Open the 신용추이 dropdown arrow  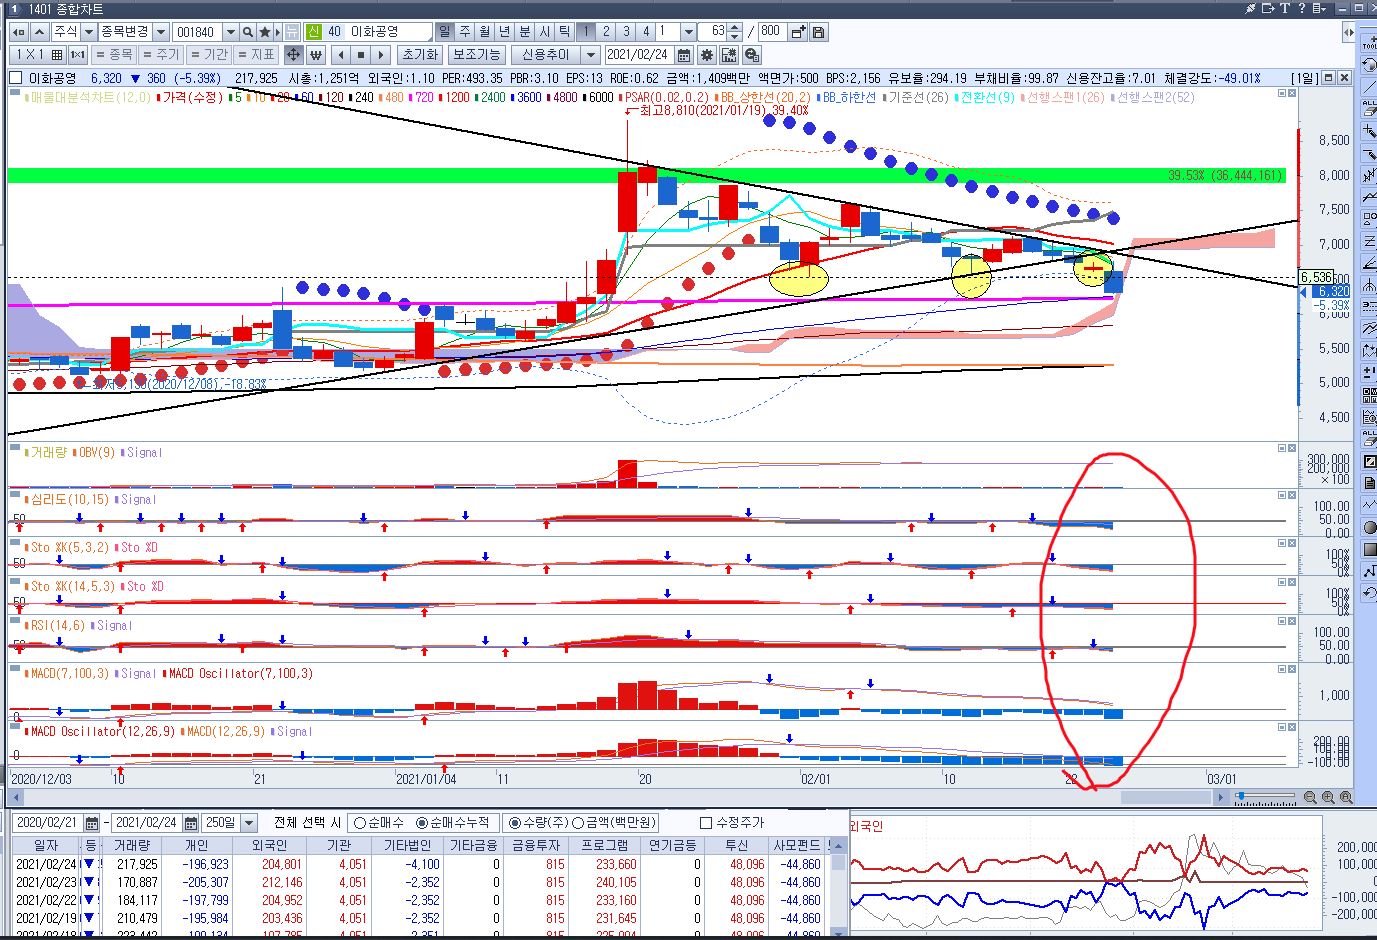click(591, 55)
